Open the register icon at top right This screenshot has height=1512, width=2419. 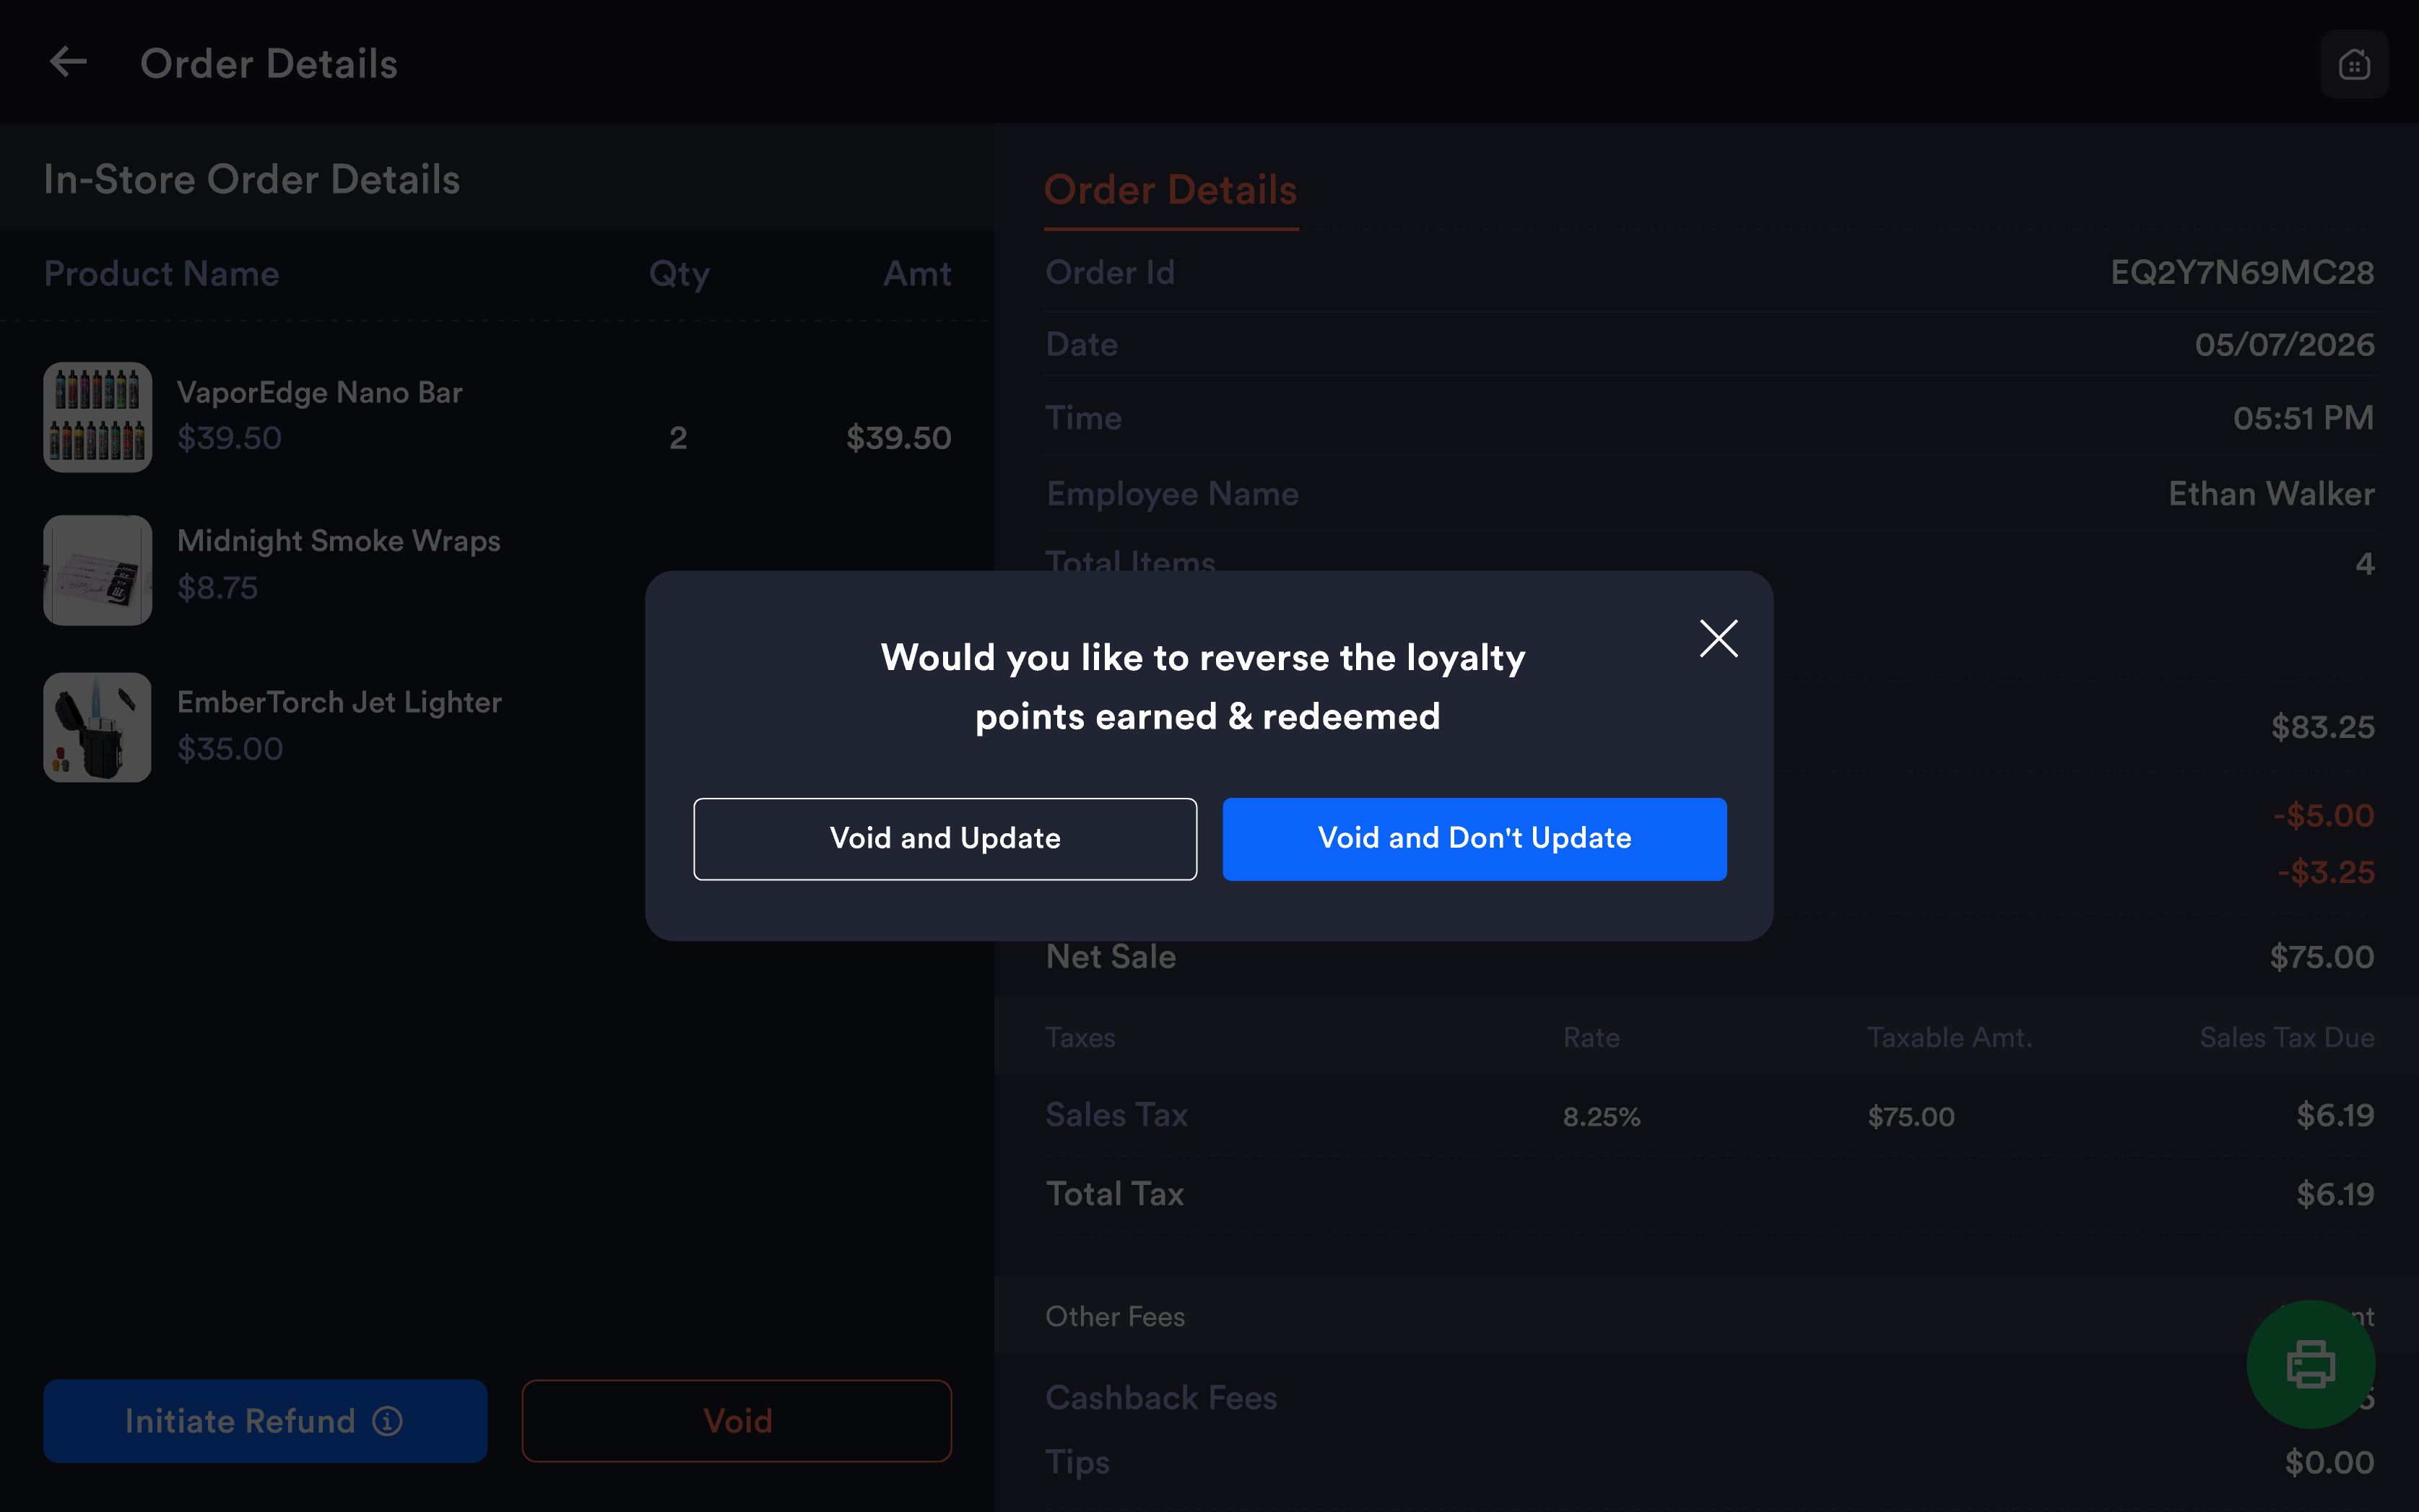pos(2354,65)
